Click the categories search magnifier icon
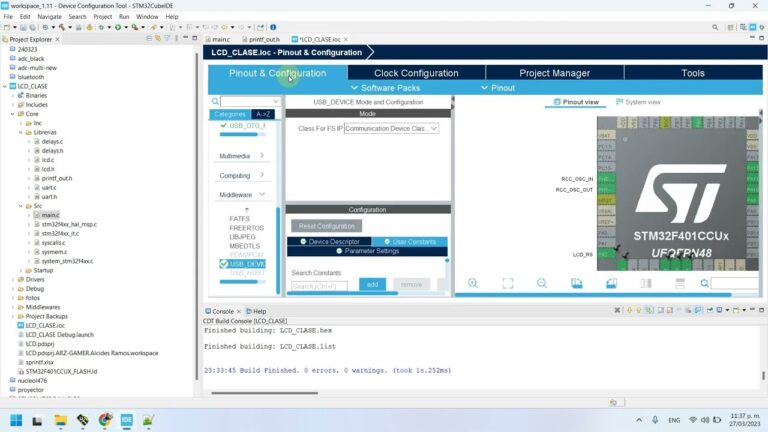This screenshot has width=768, height=432. pos(215,101)
